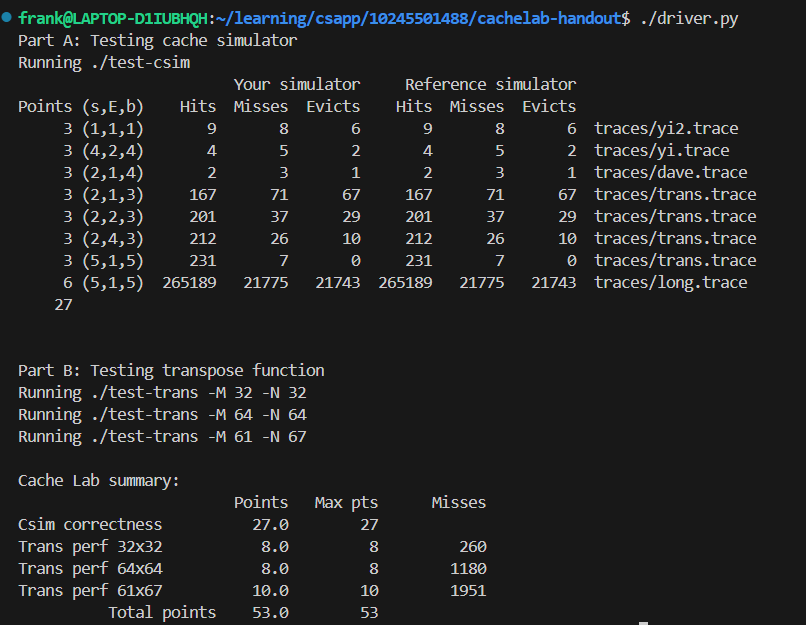This screenshot has height=625, width=806.
Task: Click the username frank@LAPTOP-D1IUBHQH in prompt
Action: pos(113,19)
